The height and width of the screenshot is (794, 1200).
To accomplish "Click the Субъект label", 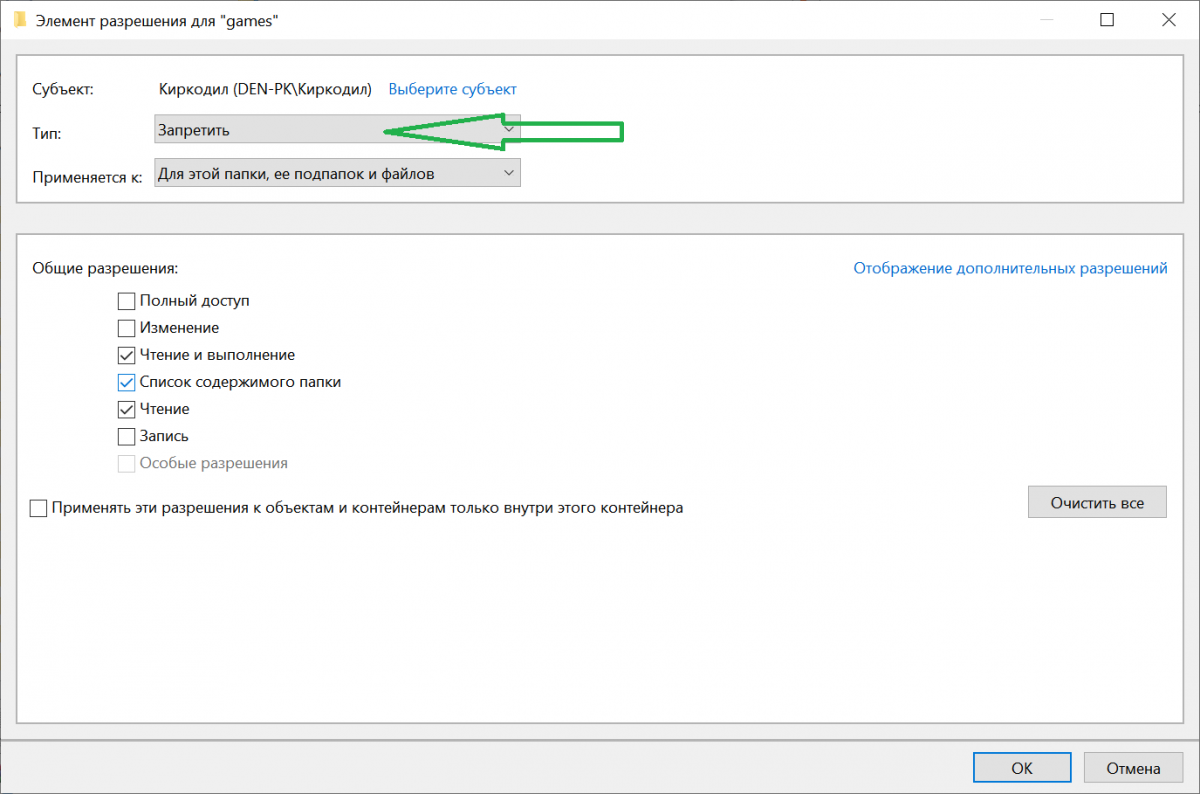I will coord(62,89).
